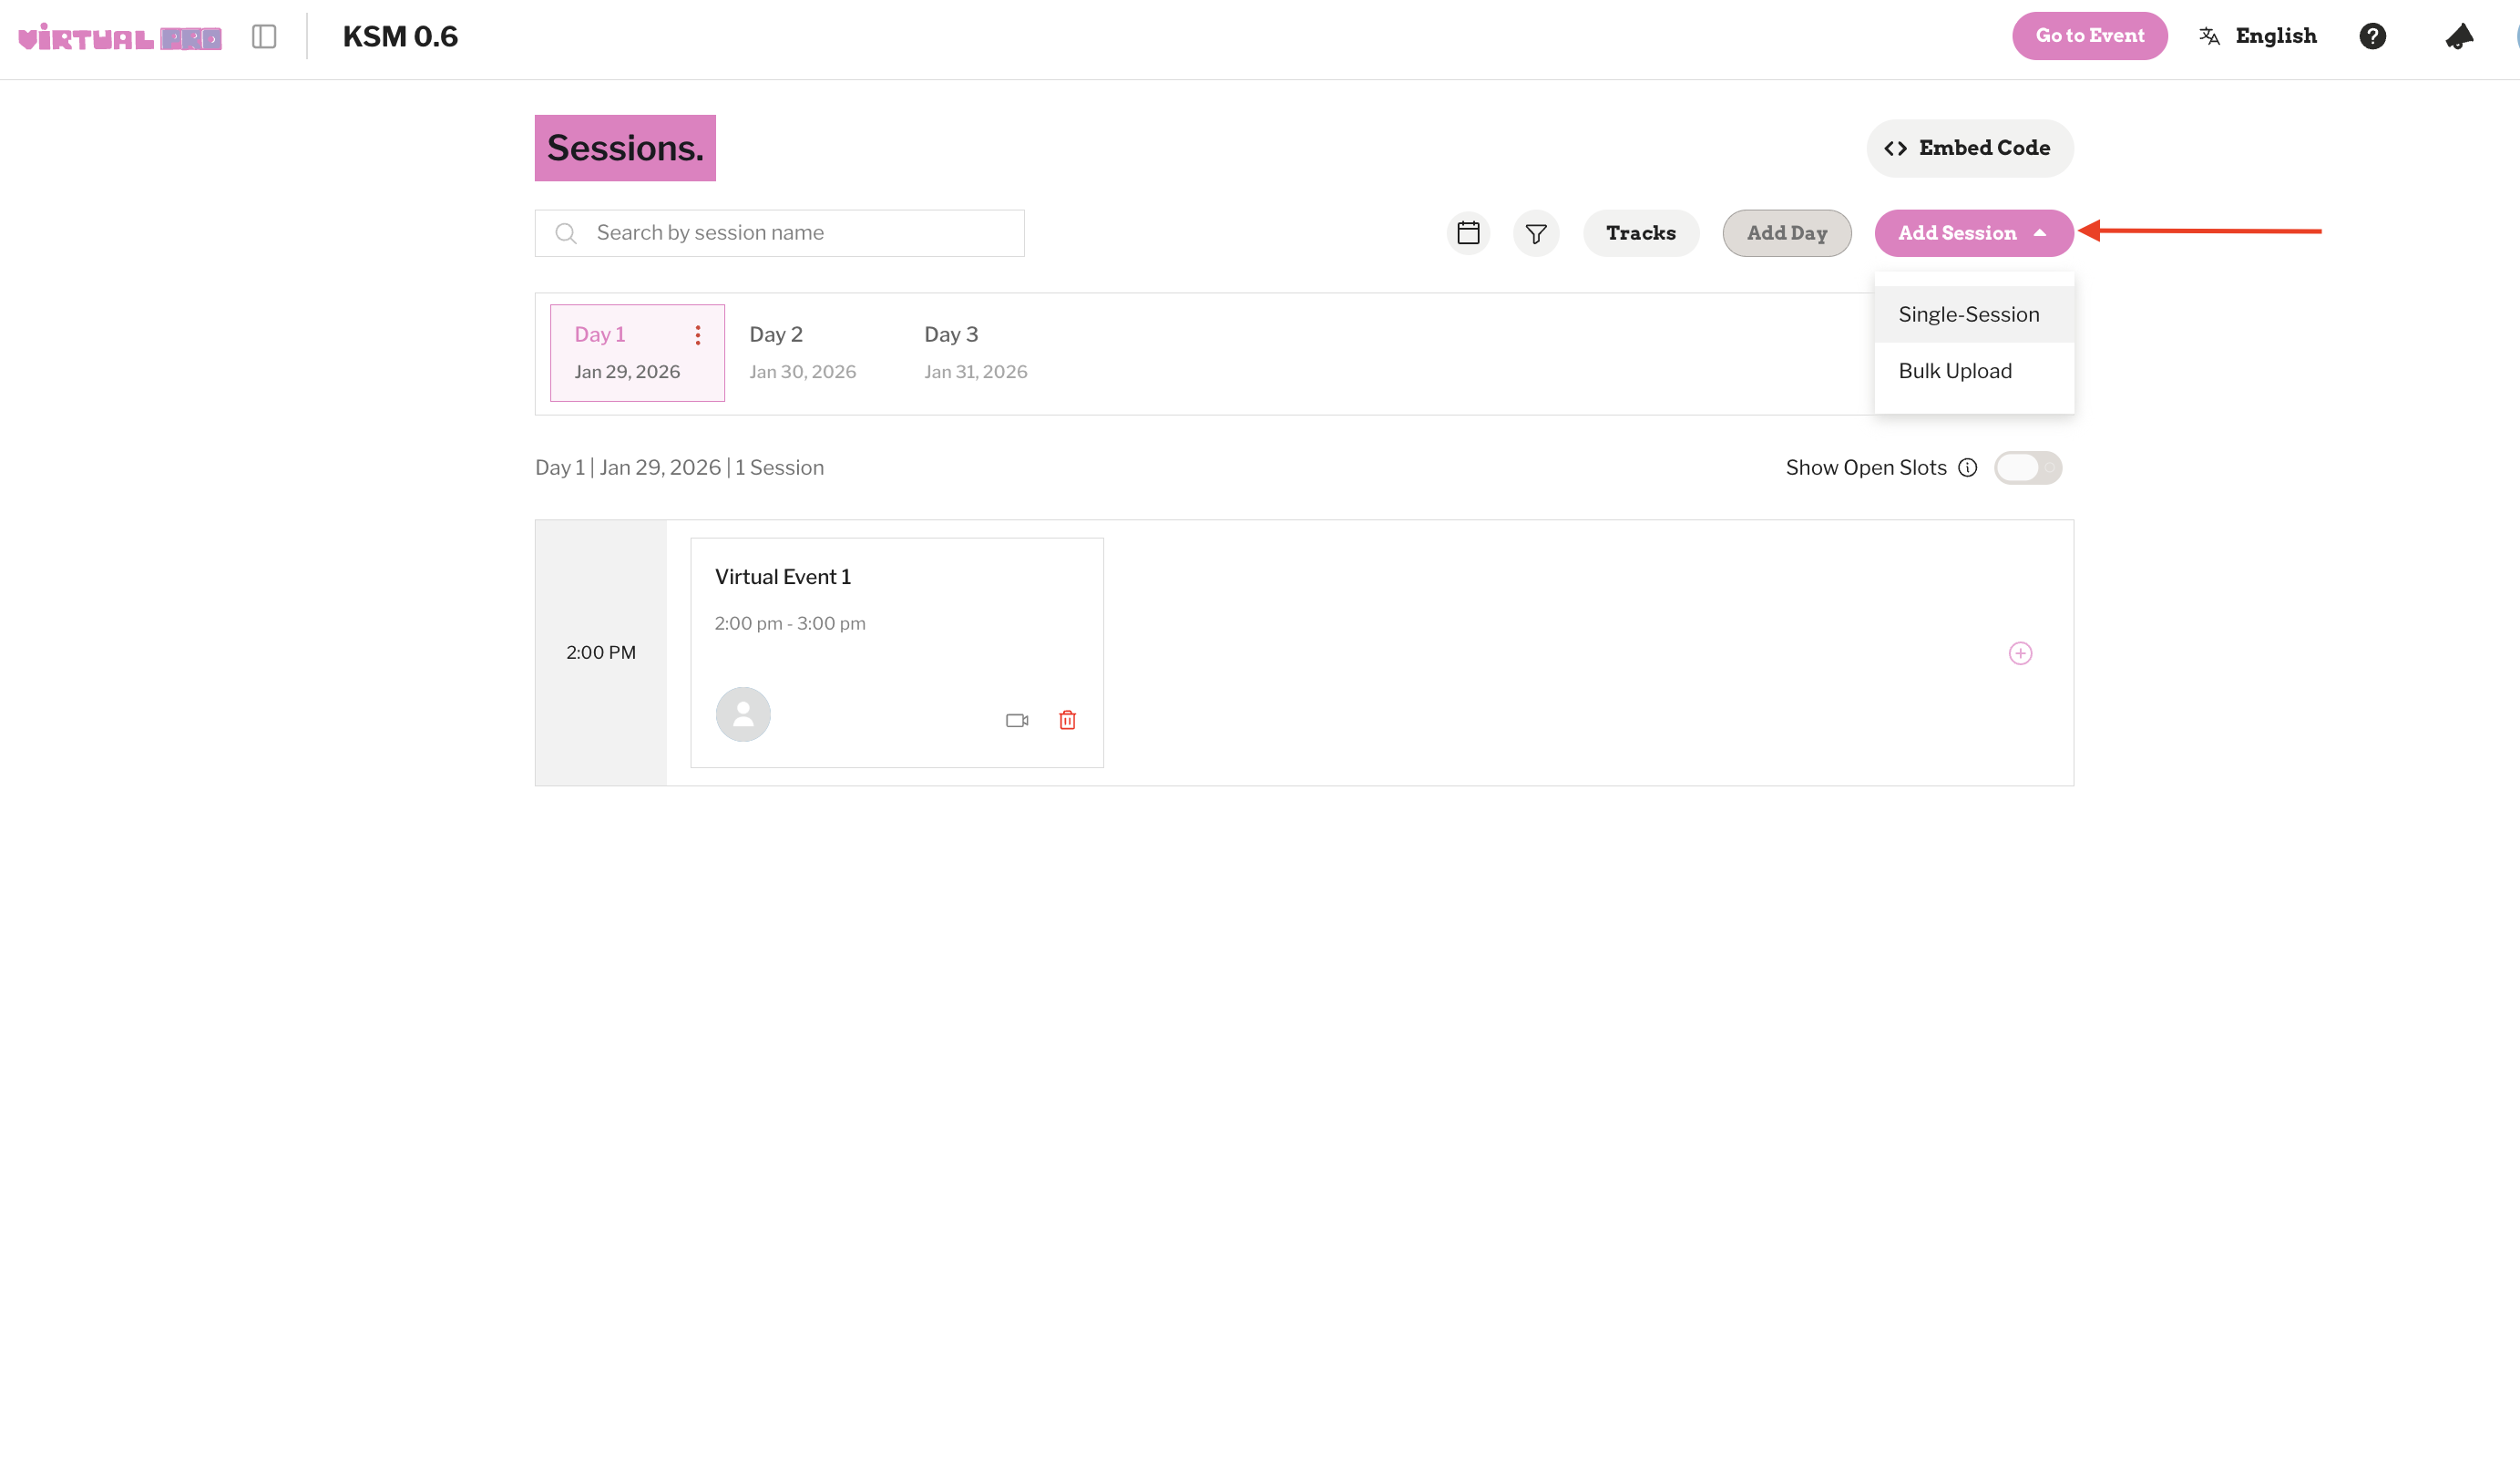2520x1478 pixels.
Task: Open the Tracks button
Action: point(1640,233)
